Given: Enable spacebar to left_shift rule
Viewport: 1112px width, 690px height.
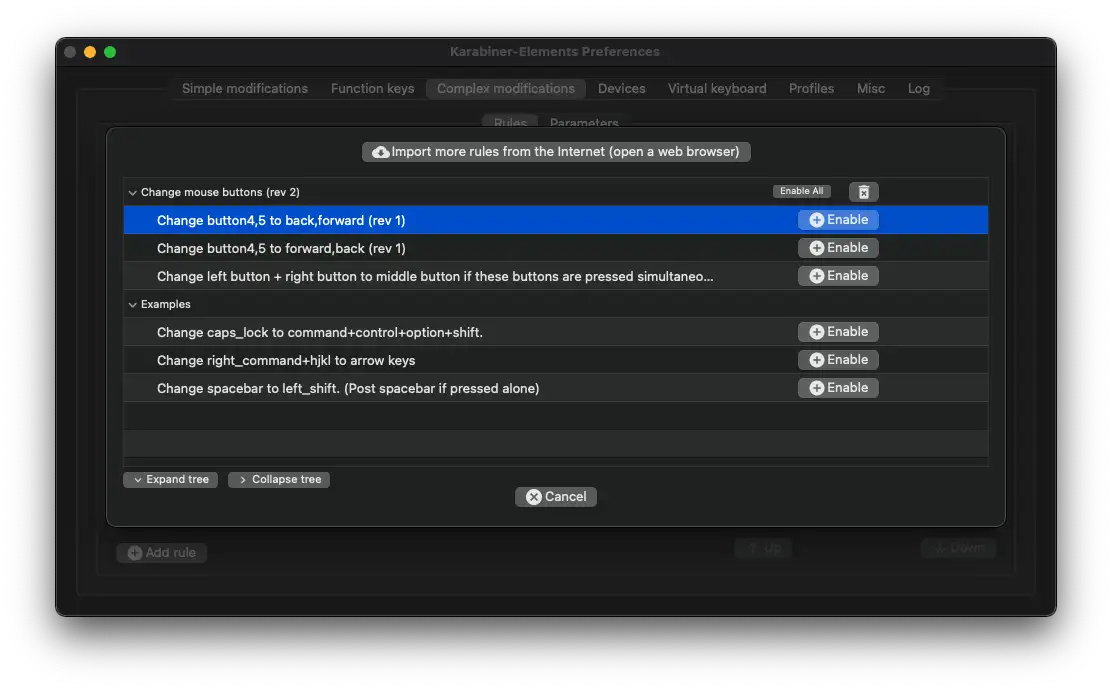Looking at the screenshot, I should pos(838,388).
